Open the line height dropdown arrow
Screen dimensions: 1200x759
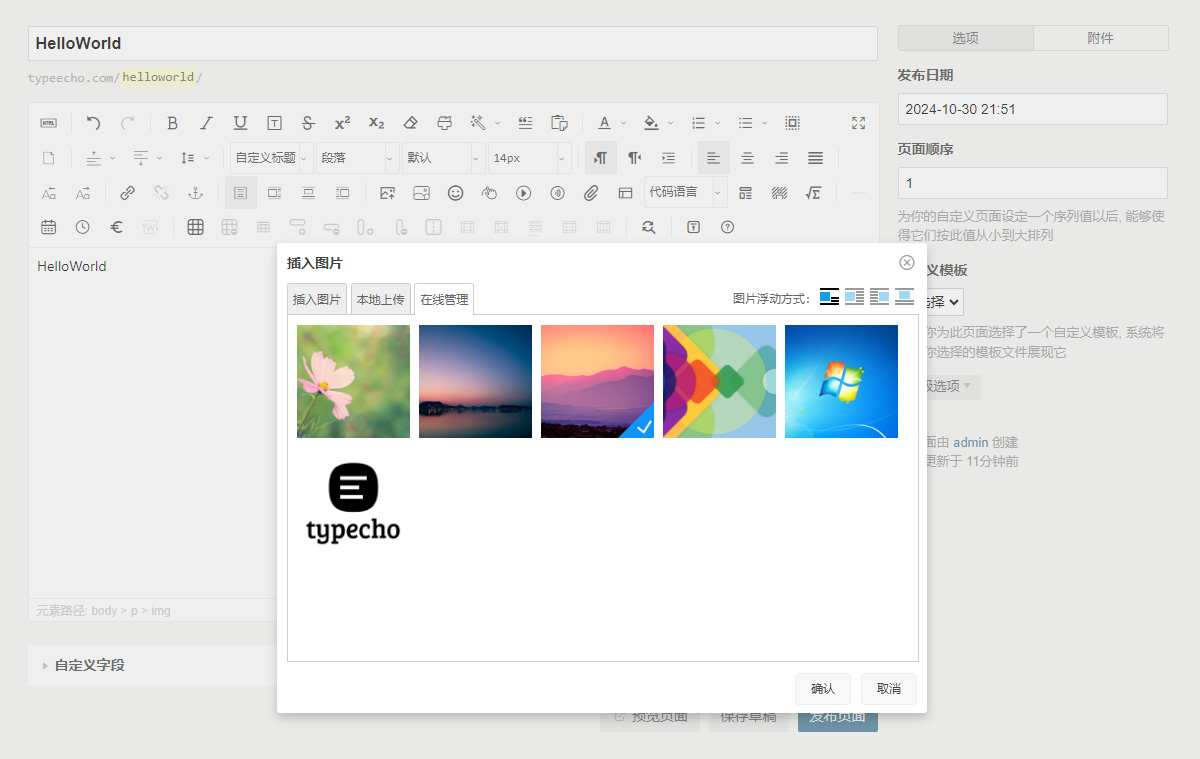pyautogui.click(x=206, y=158)
